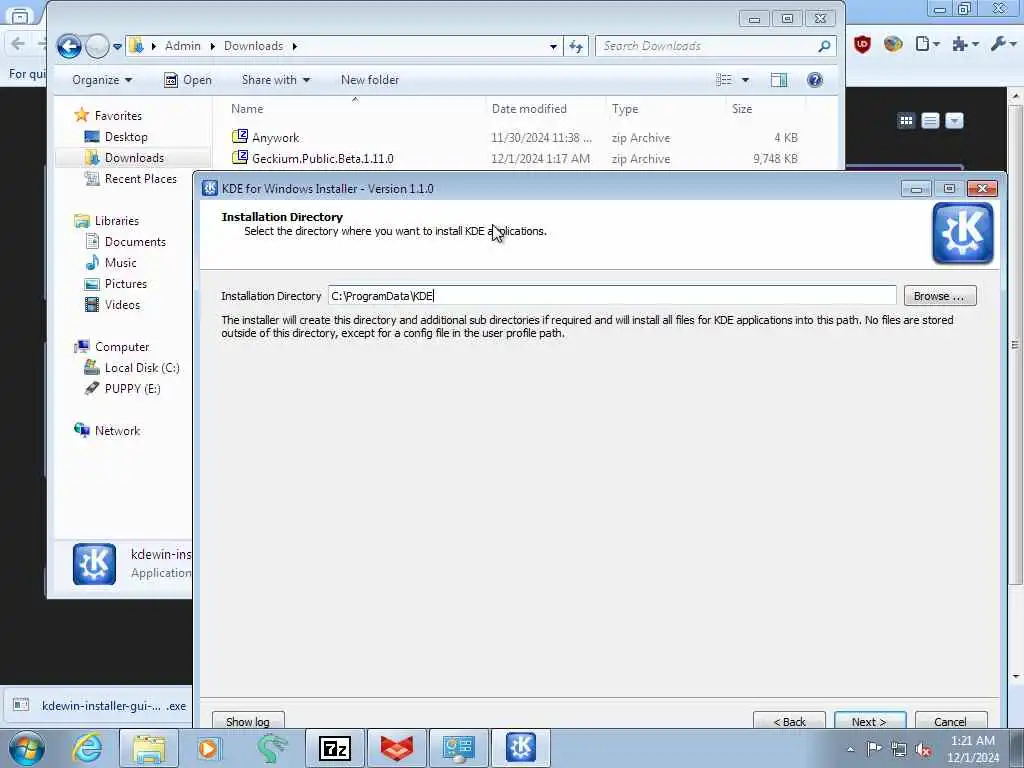Viewport: 1024px width, 768px height.
Task: Sort by the Size column header
Action: [765, 108]
